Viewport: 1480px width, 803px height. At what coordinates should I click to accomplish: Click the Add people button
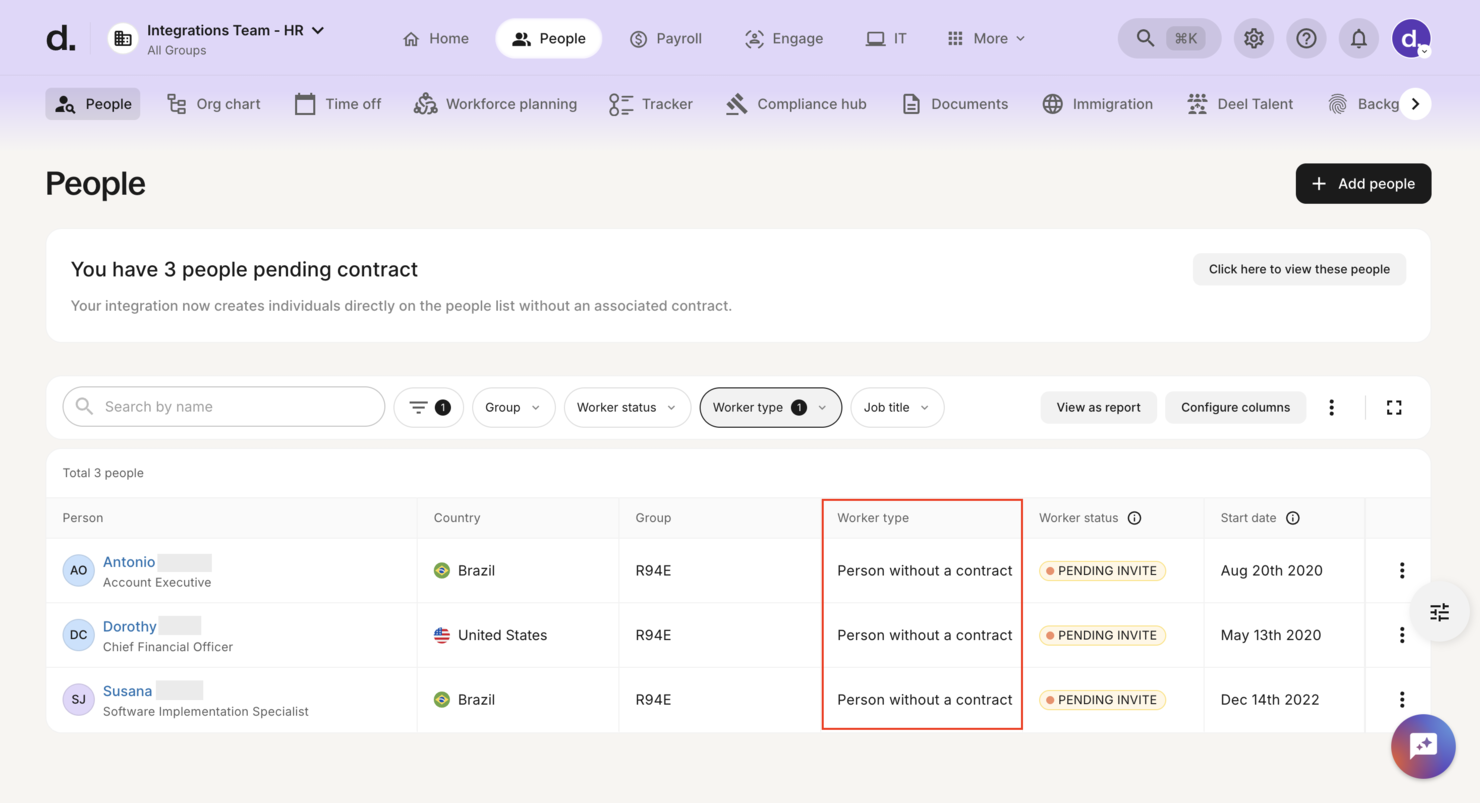1363,183
